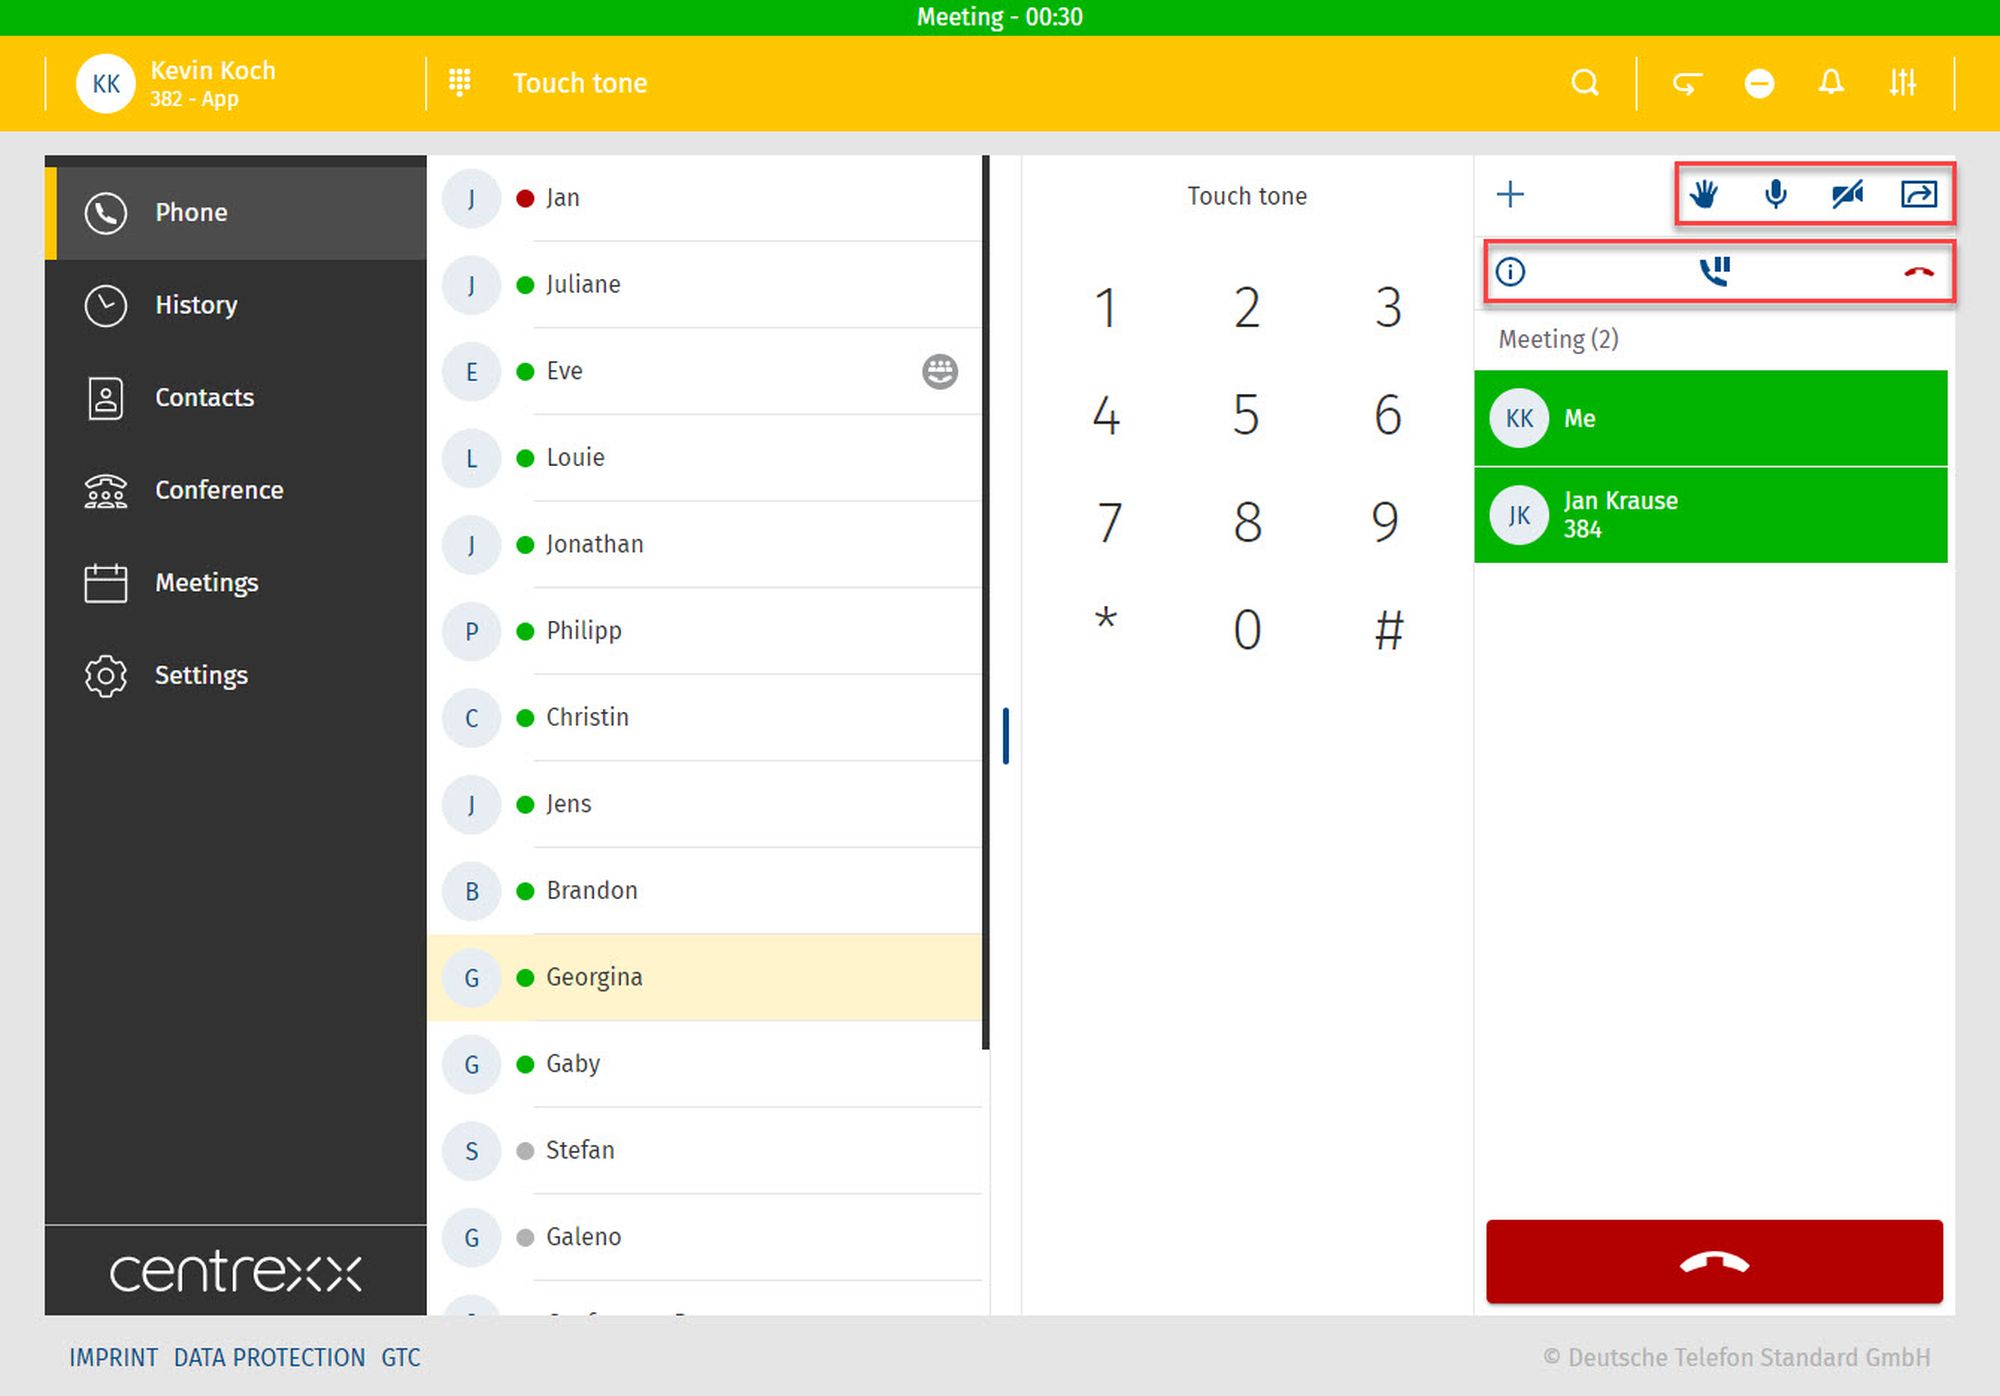Mute the microphone
Viewport: 2000px width, 1396px height.
coord(1776,193)
